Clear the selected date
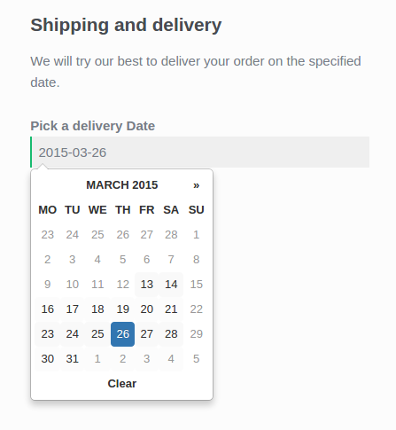 [122, 383]
